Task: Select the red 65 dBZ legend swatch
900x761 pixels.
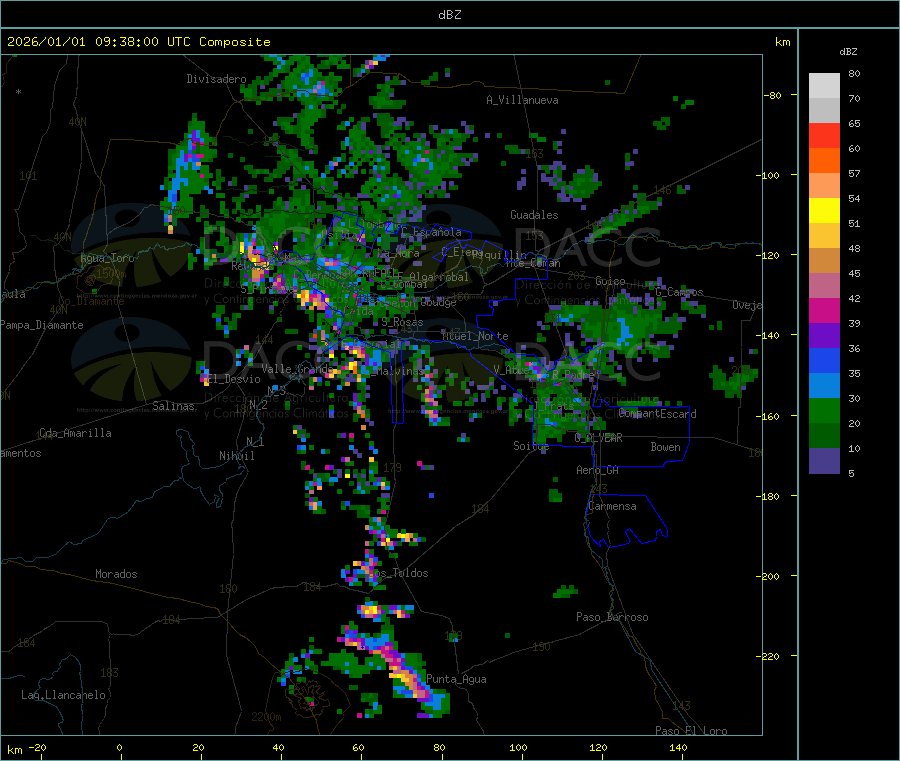Action: tap(824, 135)
